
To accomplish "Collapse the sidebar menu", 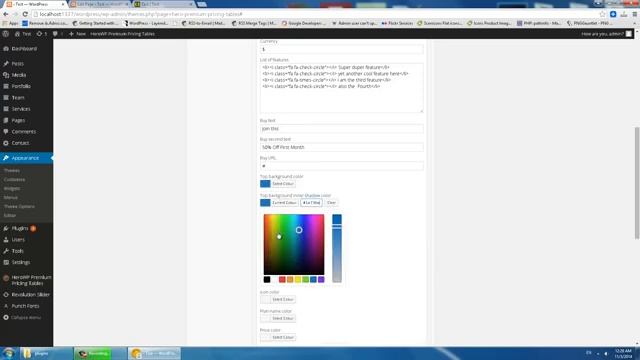I will pos(22,318).
